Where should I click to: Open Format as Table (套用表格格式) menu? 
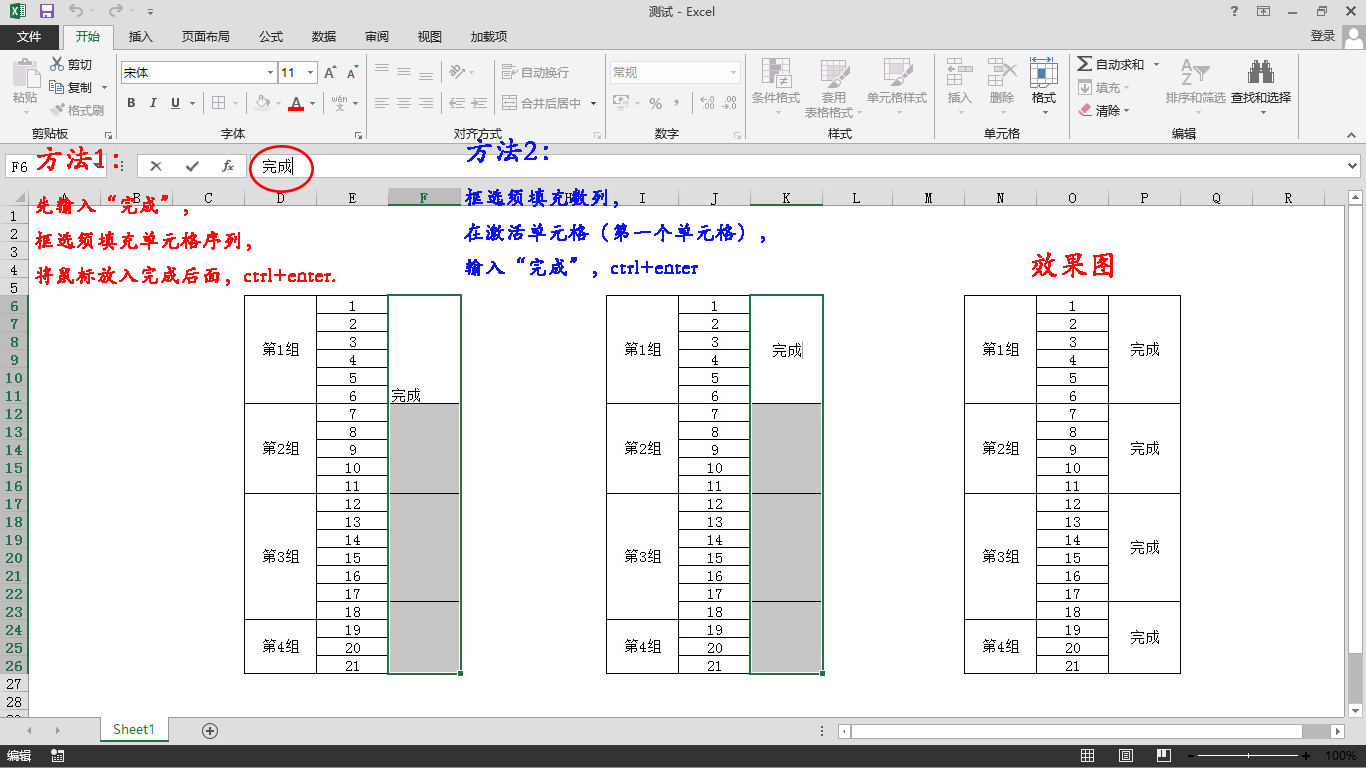point(834,87)
